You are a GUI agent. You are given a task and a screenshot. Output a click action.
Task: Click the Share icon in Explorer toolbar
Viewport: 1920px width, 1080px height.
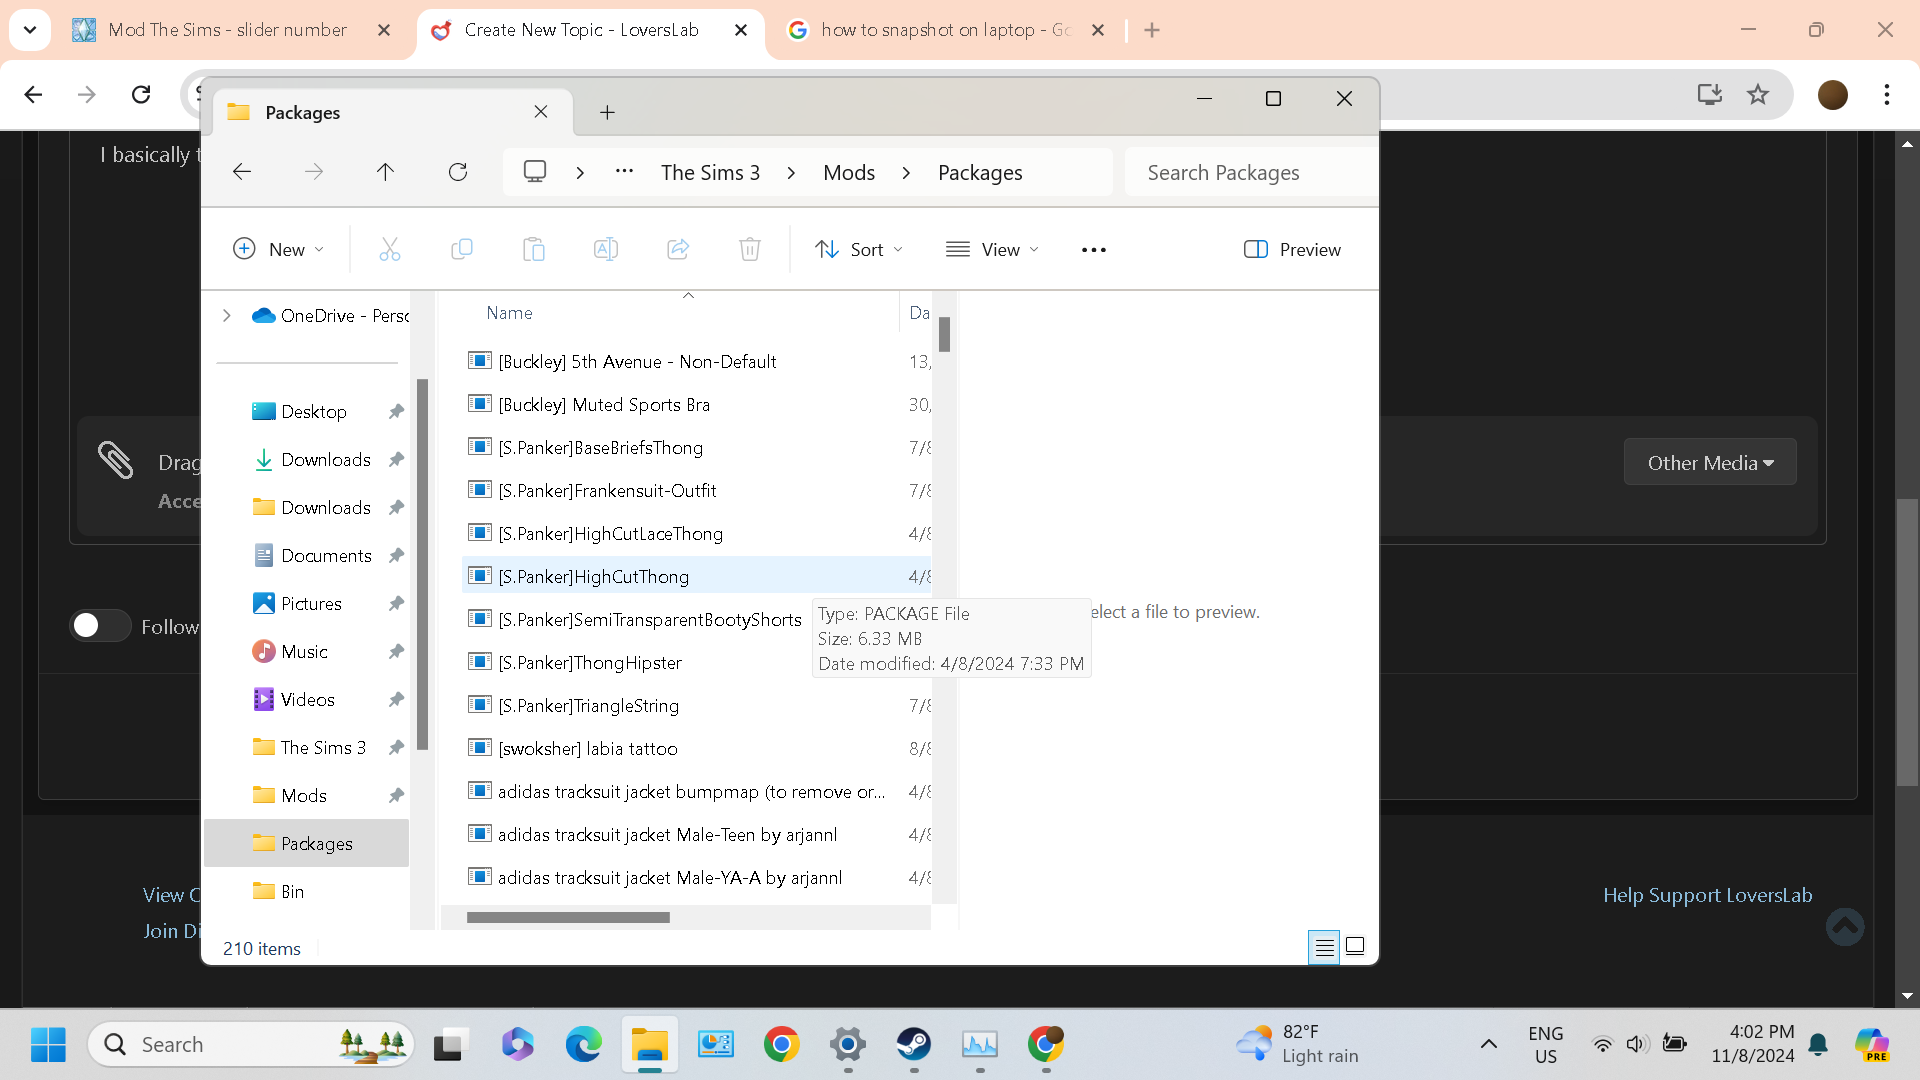[678, 249]
